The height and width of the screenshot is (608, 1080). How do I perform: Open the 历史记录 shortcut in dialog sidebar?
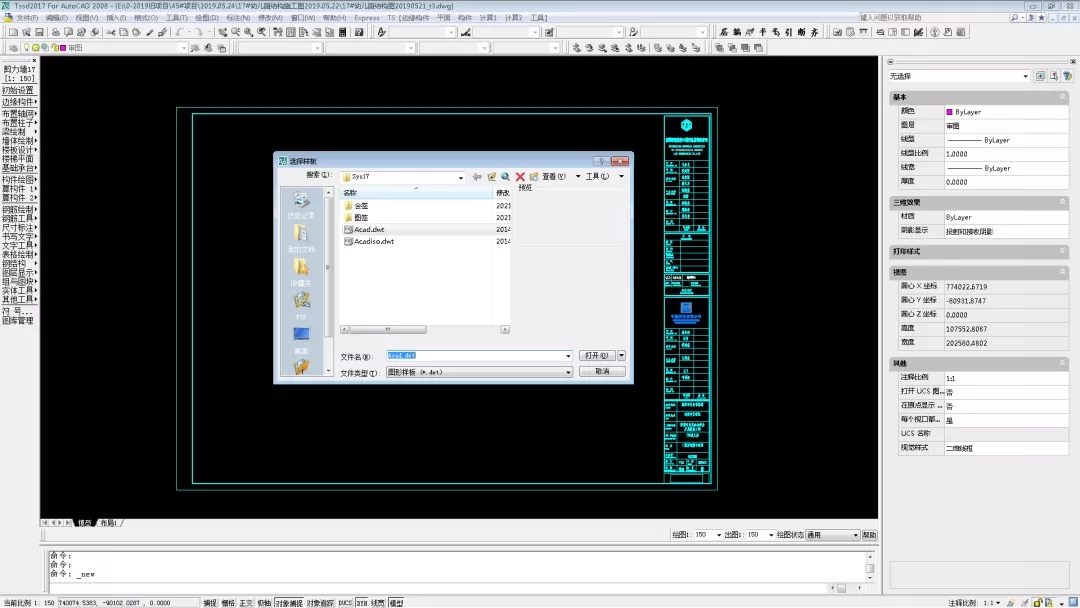coord(301,205)
